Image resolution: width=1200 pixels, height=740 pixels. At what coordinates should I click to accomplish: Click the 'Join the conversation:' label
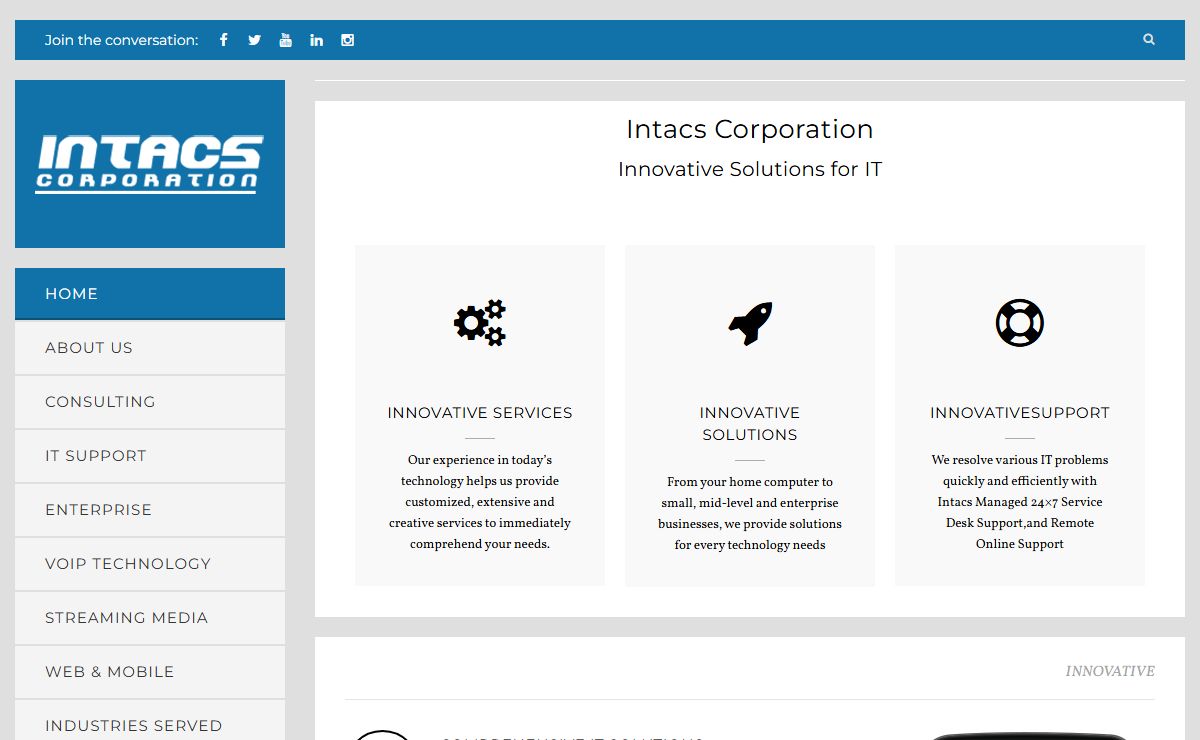pos(122,40)
